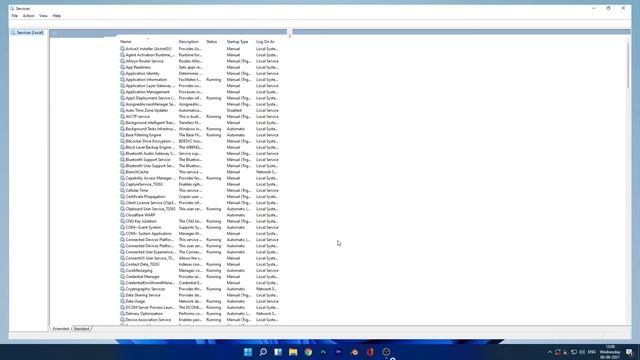640x360 pixels.
Task: Click the BranchCache service gear icon
Action: click(122, 172)
